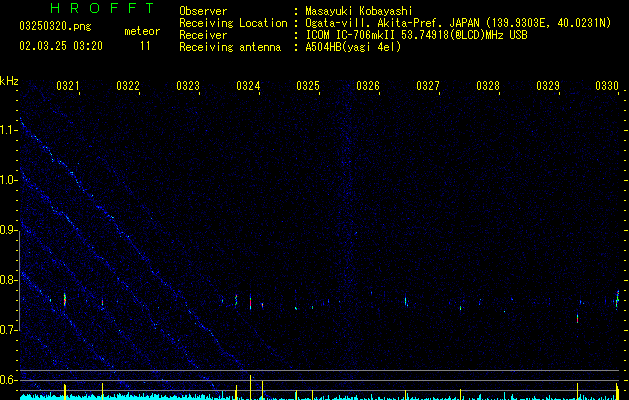
Task: Click the 1.1 frequency axis label
Action: pyautogui.click(x=9, y=130)
